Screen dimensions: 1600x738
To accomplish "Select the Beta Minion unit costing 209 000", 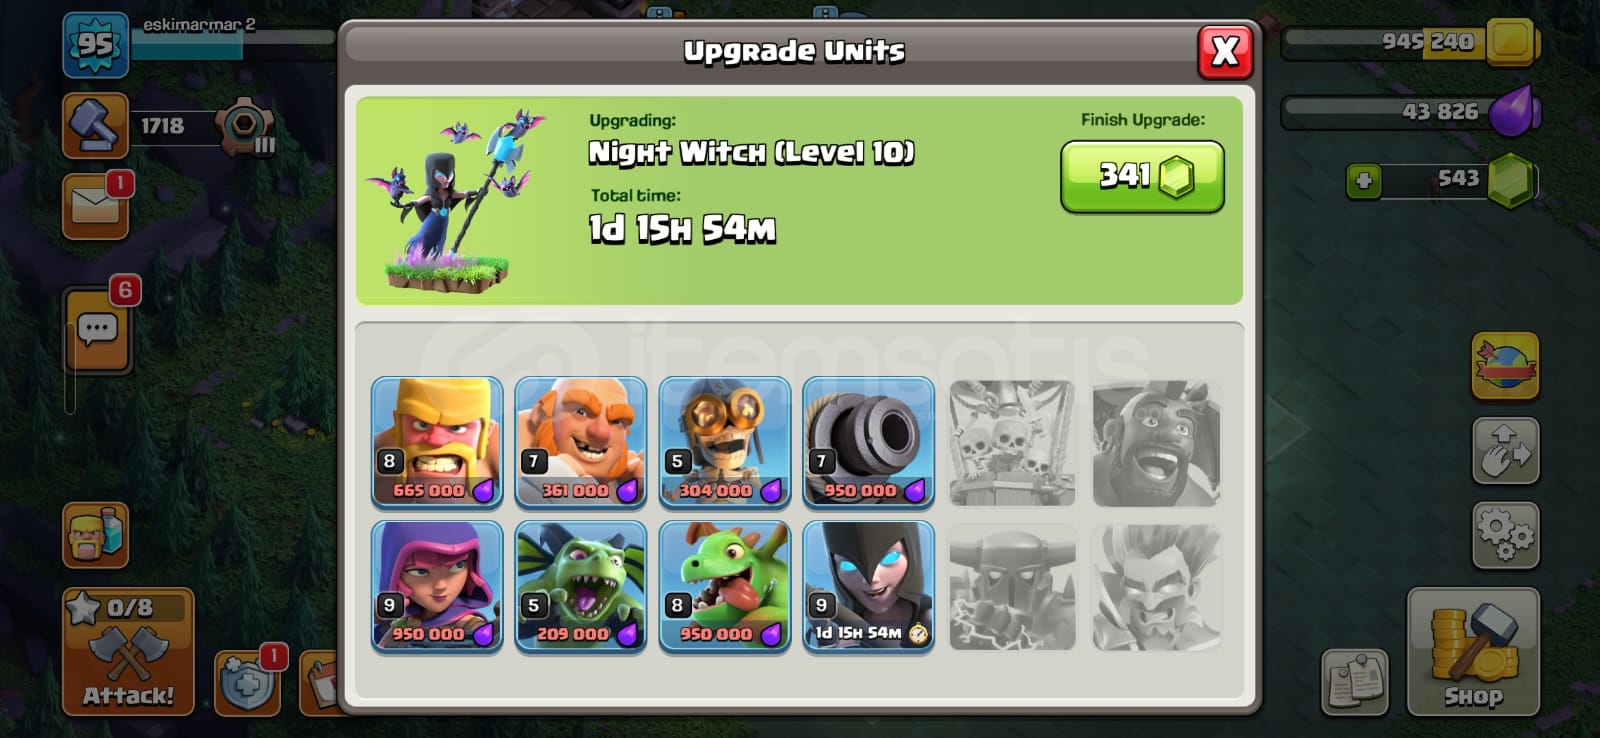I will [x=581, y=587].
